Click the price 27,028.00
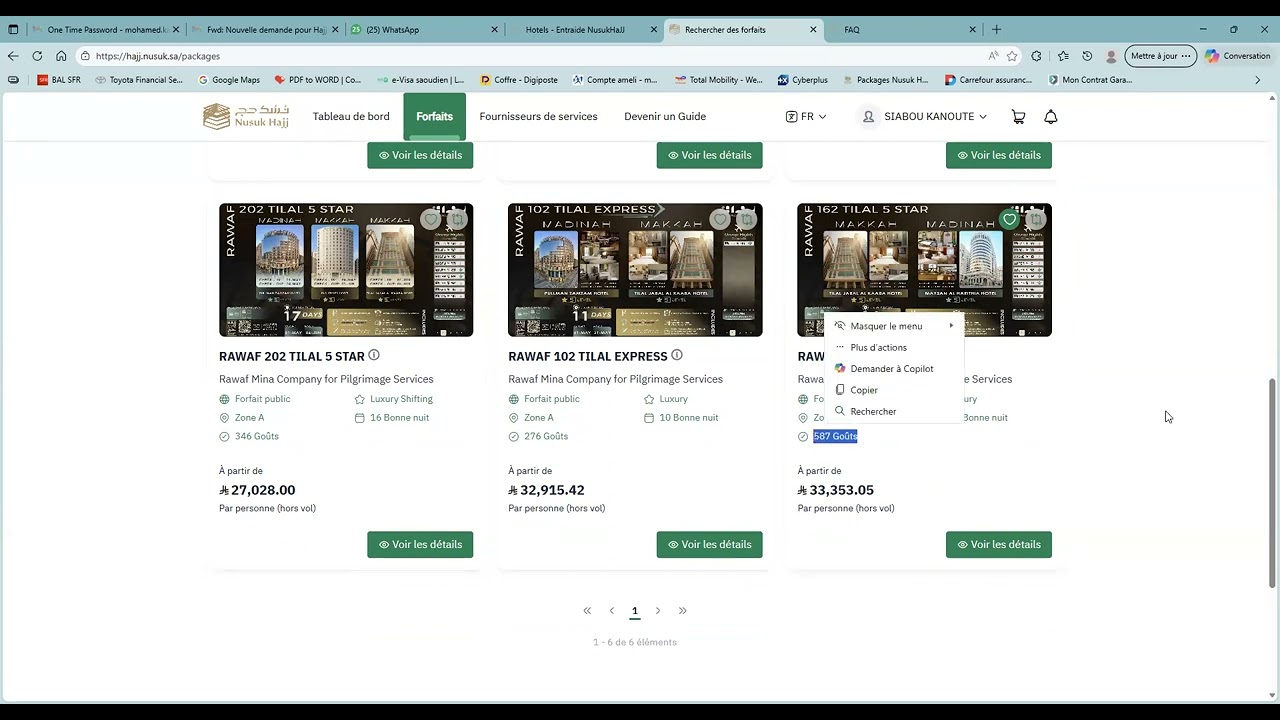The width and height of the screenshot is (1280, 720). 257,490
